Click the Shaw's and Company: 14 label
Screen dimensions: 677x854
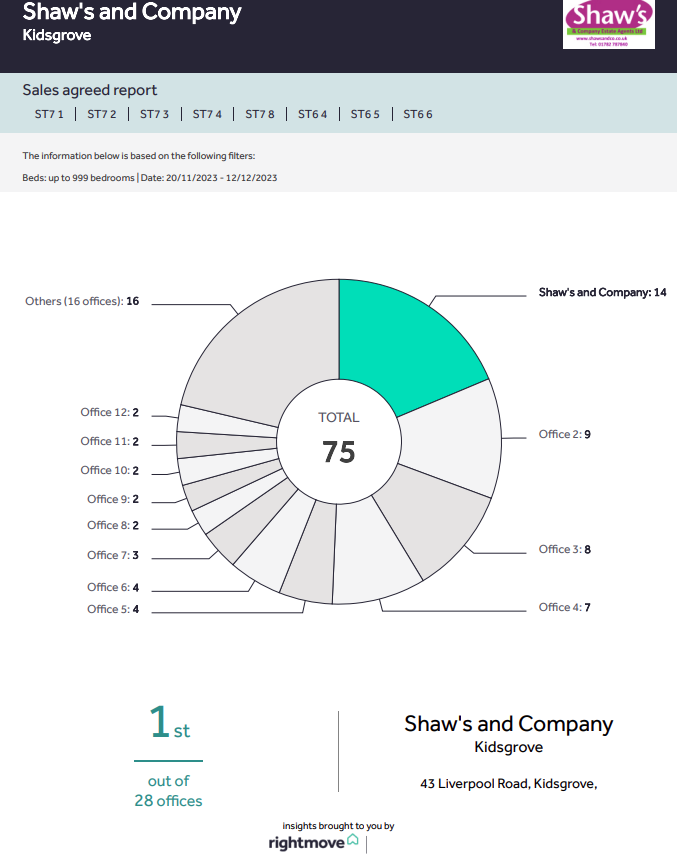602,292
